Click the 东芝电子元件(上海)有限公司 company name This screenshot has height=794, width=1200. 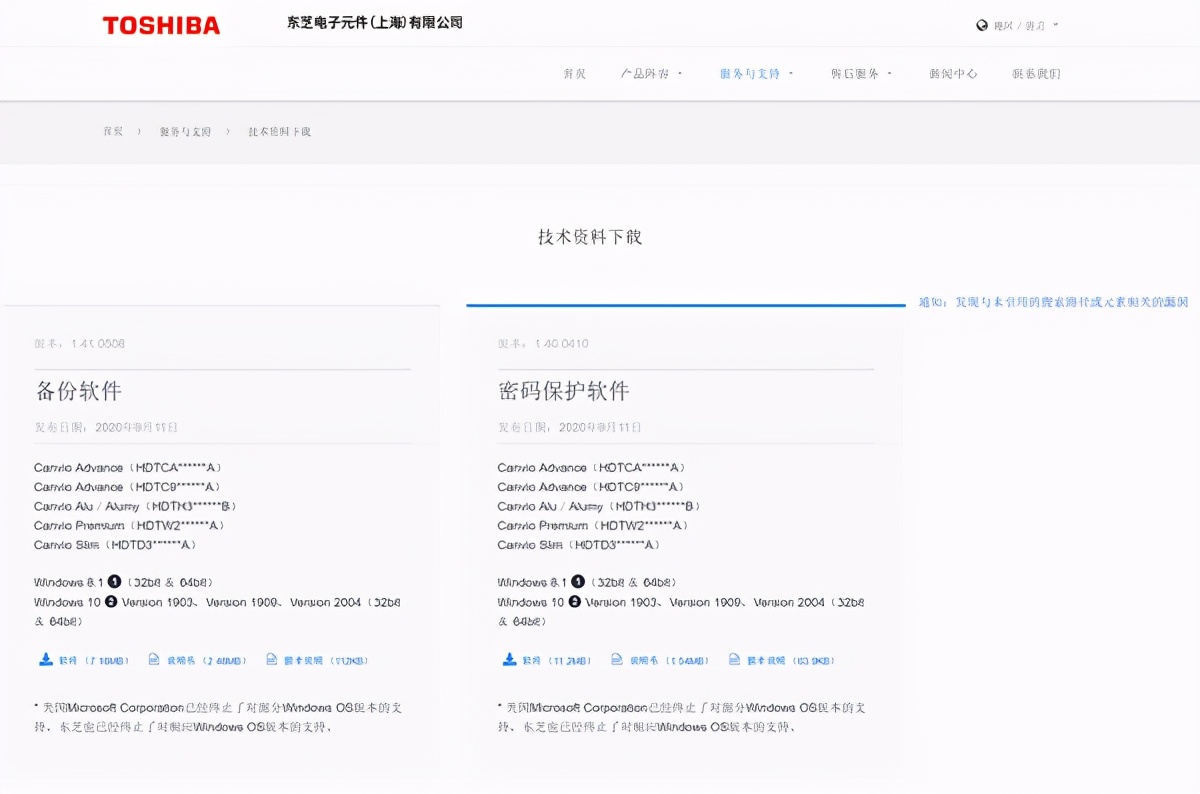(375, 22)
